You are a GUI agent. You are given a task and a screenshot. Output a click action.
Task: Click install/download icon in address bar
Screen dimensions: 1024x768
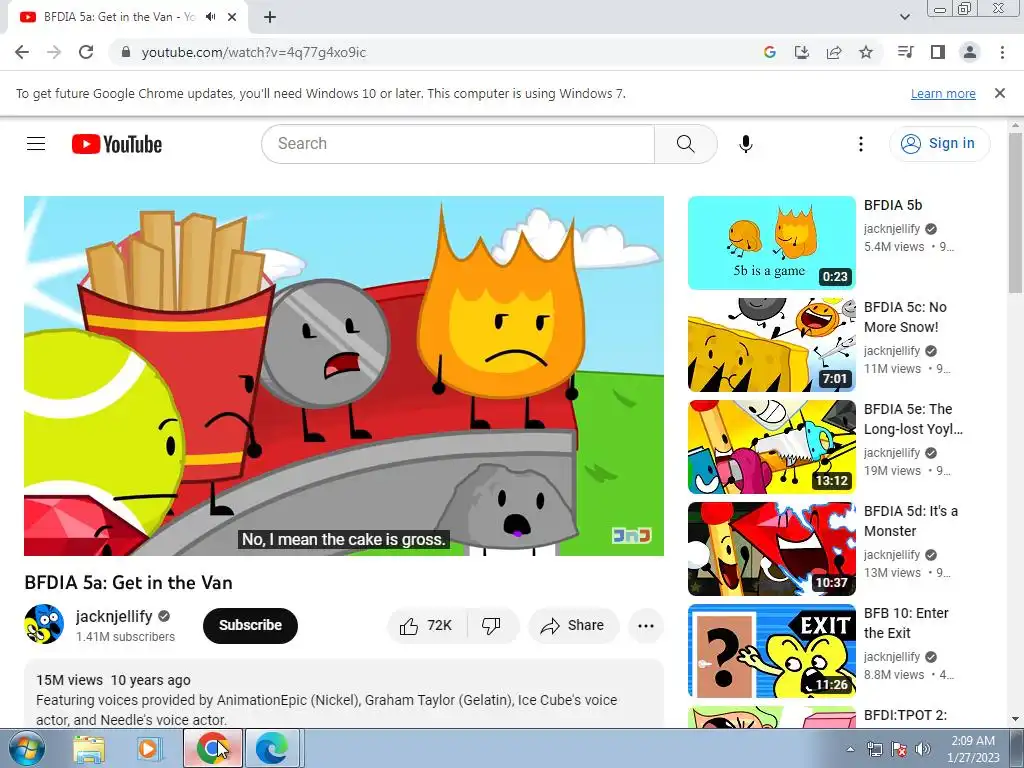(802, 52)
